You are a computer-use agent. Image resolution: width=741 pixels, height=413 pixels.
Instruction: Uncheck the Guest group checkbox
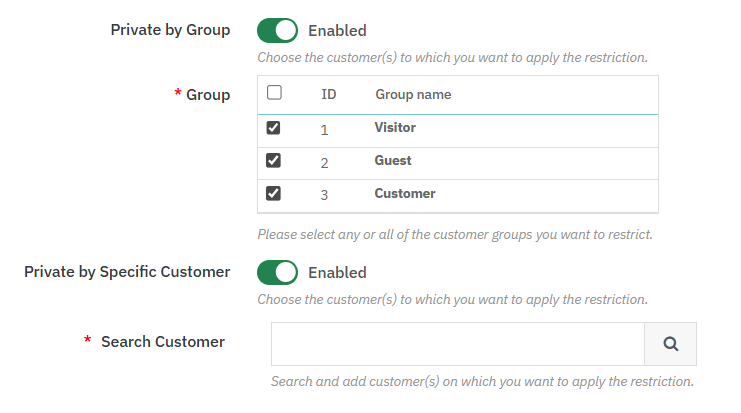pyautogui.click(x=273, y=161)
